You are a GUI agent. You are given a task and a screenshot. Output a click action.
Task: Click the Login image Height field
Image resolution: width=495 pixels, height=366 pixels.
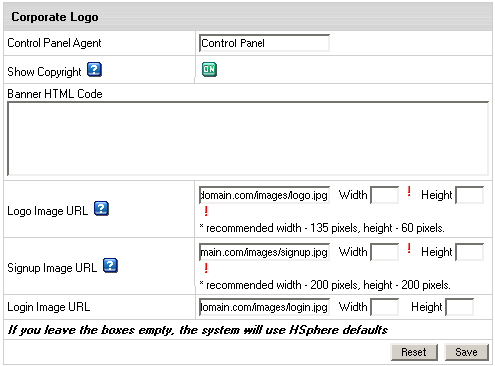460,307
